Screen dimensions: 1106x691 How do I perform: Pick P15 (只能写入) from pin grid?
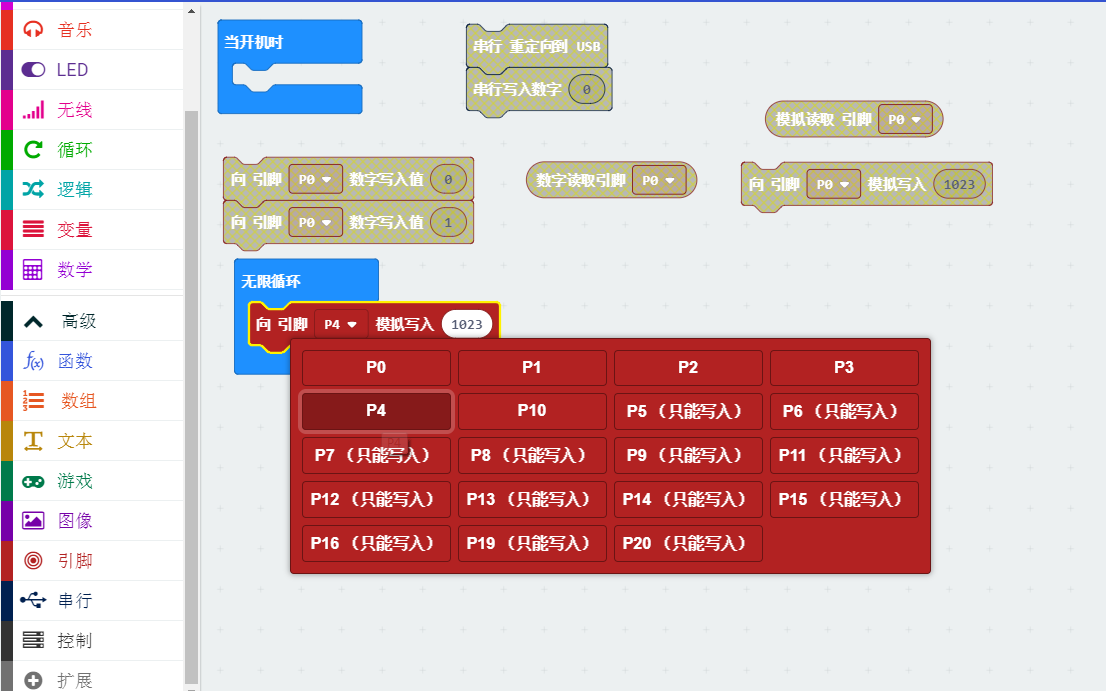(844, 499)
